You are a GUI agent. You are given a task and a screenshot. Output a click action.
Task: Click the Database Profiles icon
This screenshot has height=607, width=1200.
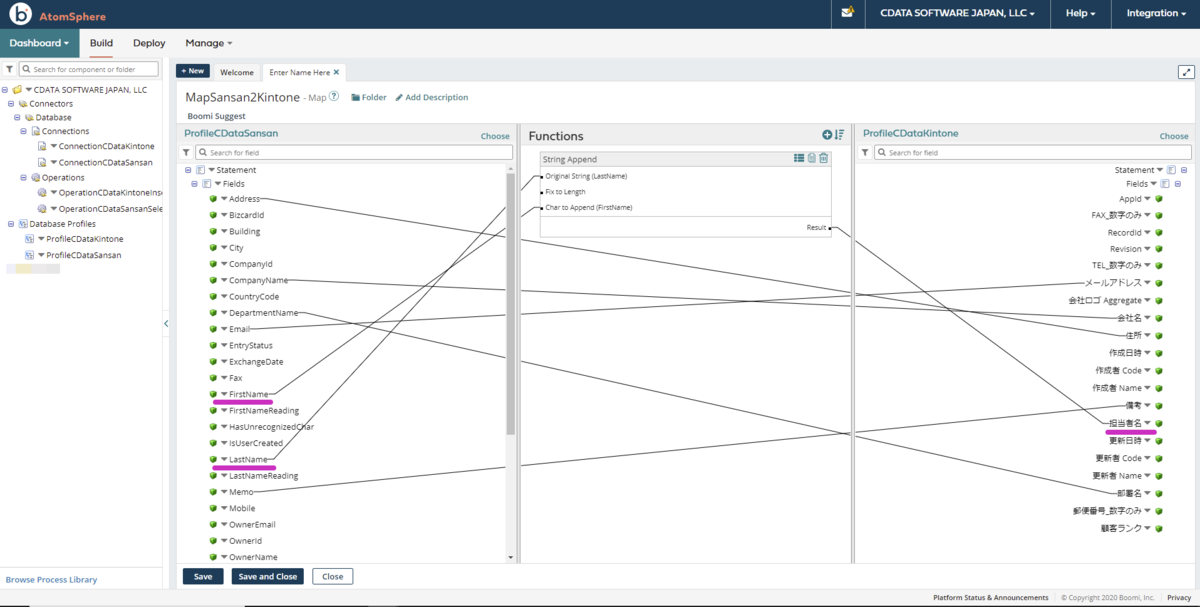tap(22, 224)
